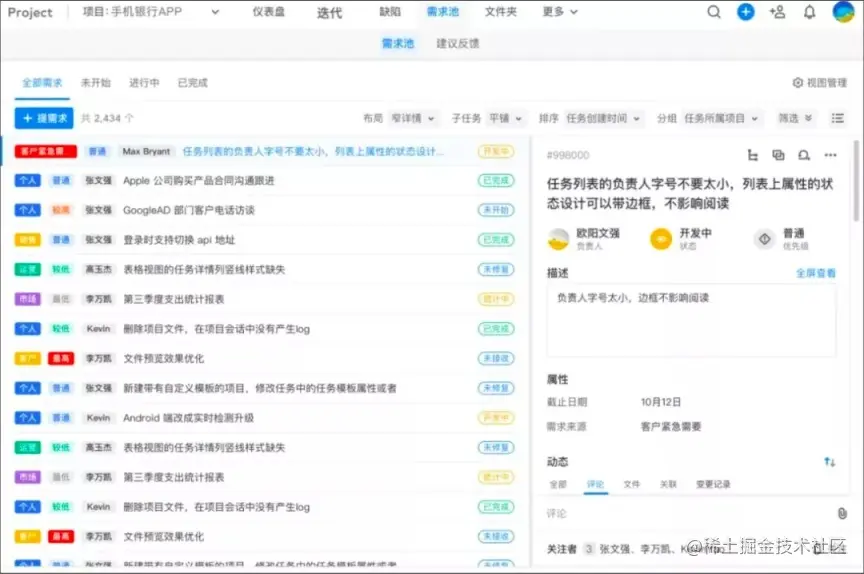The width and height of the screenshot is (864, 574).
Task: Select the 全部需求 tab
Action: pyautogui.click(x=42, y=83)
